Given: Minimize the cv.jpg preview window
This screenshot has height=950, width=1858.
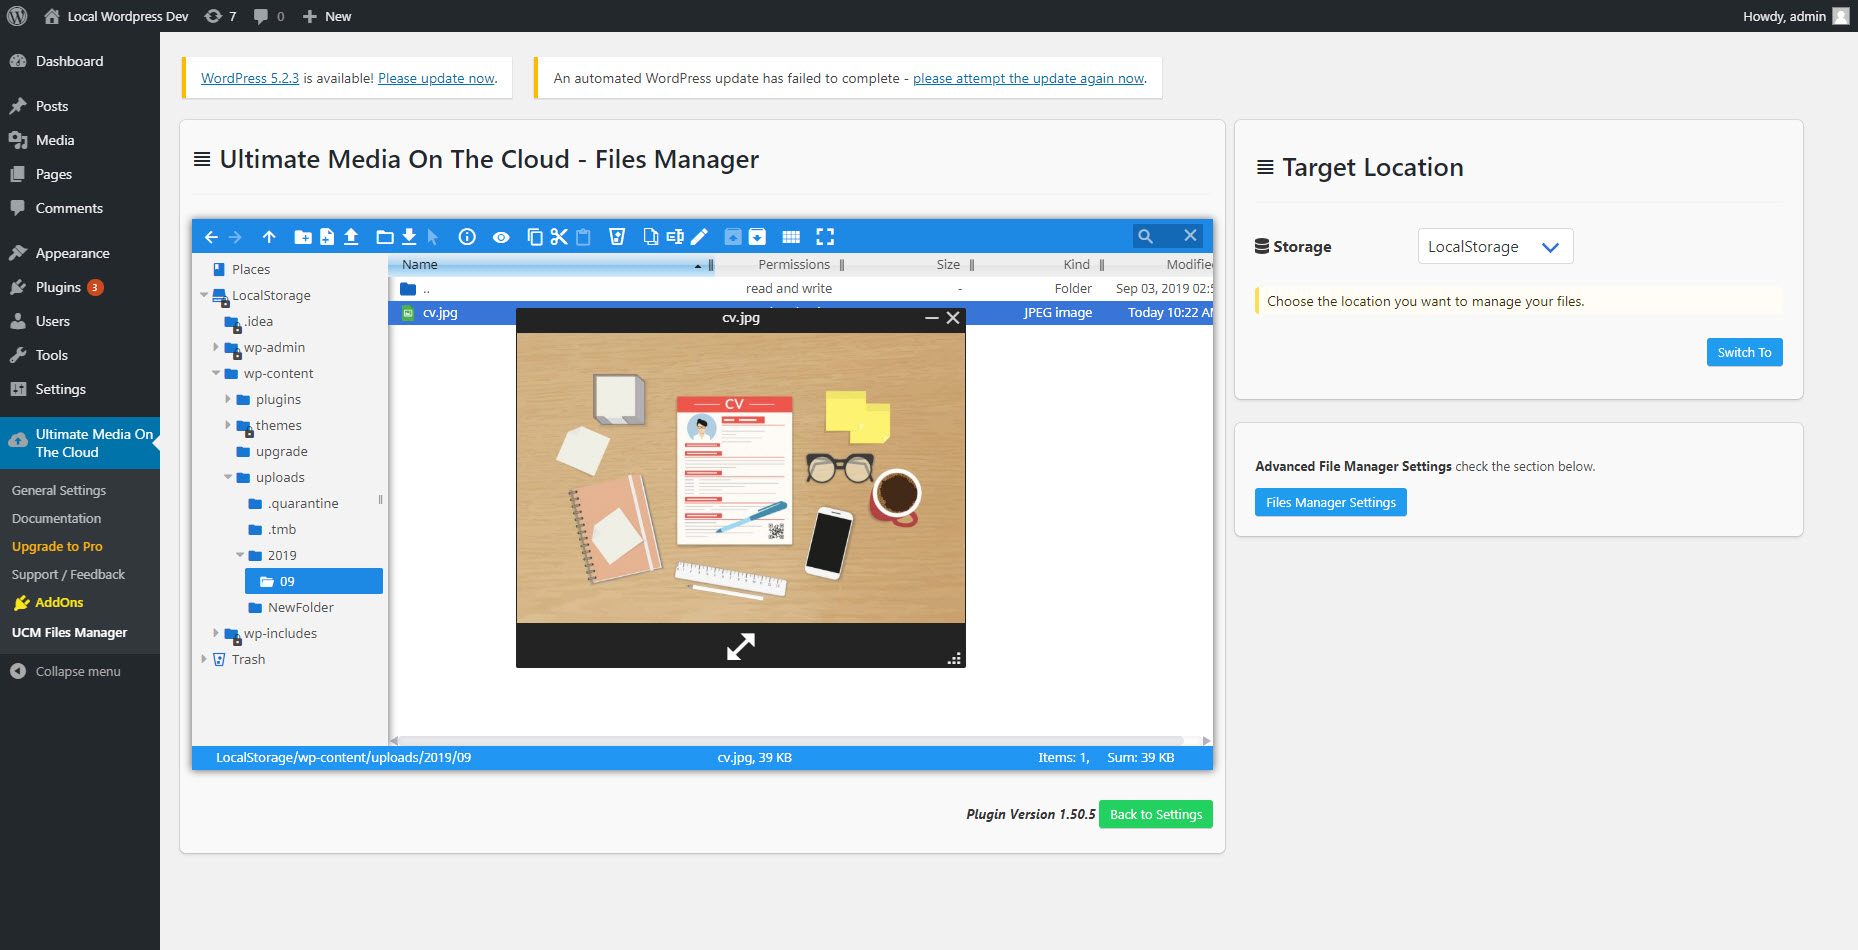Looking at the screenshot, I should [x=932, y=318].
